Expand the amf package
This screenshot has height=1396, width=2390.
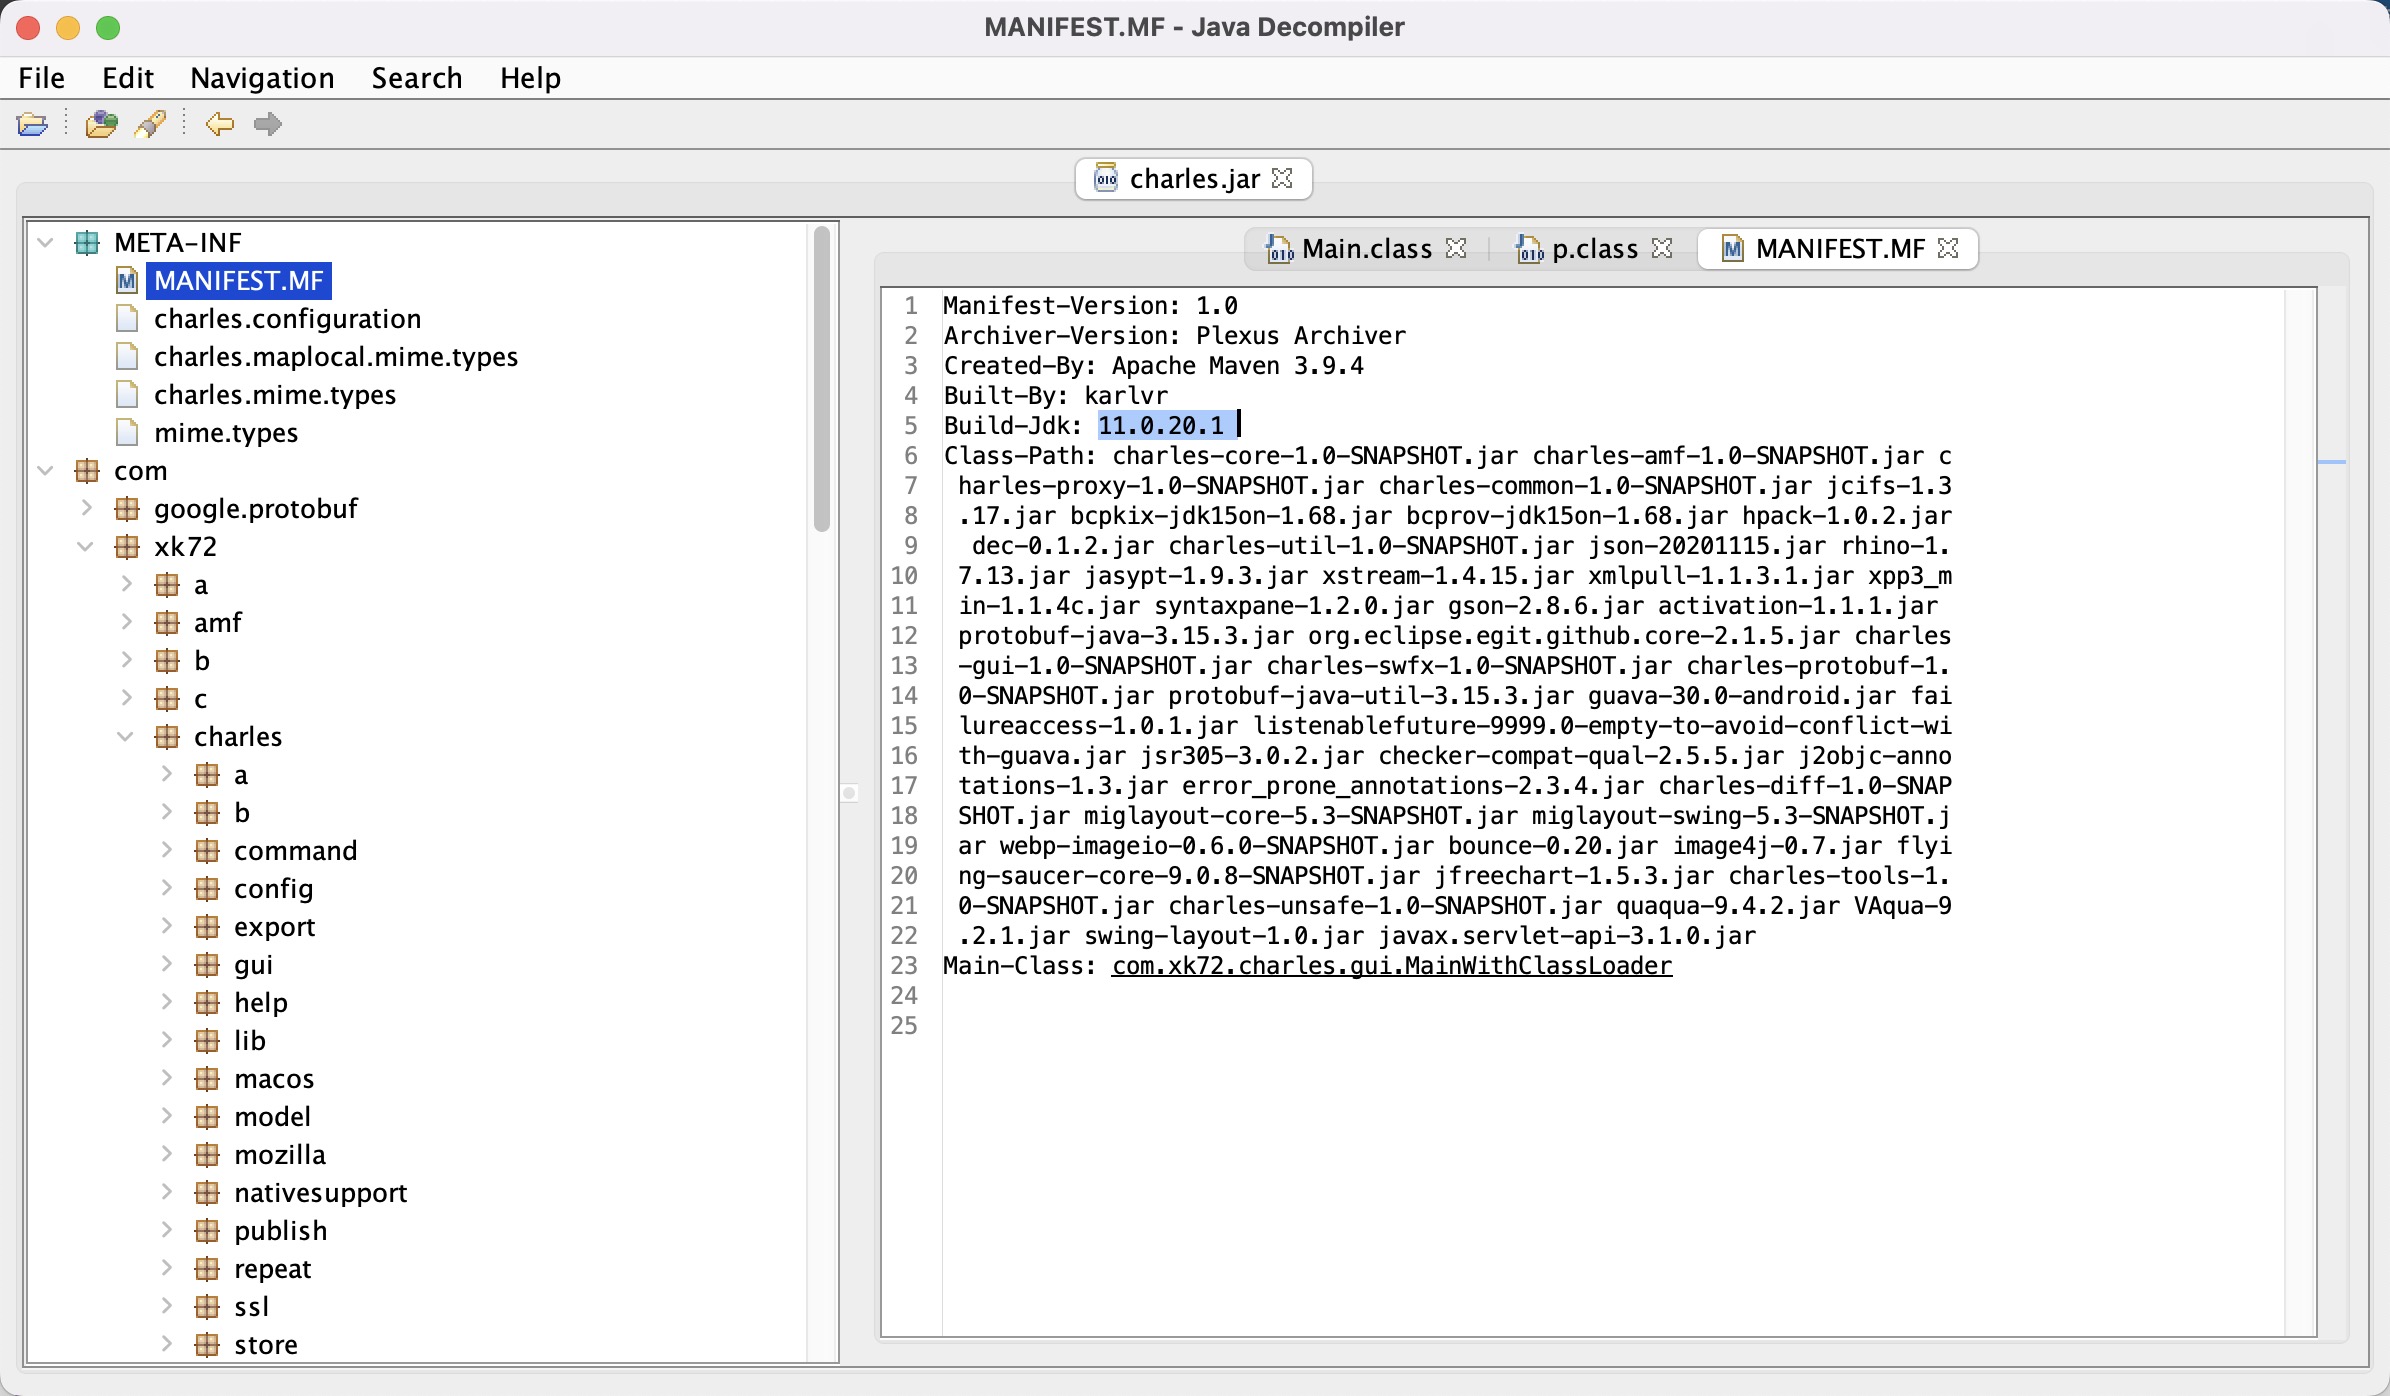(127, 623)
